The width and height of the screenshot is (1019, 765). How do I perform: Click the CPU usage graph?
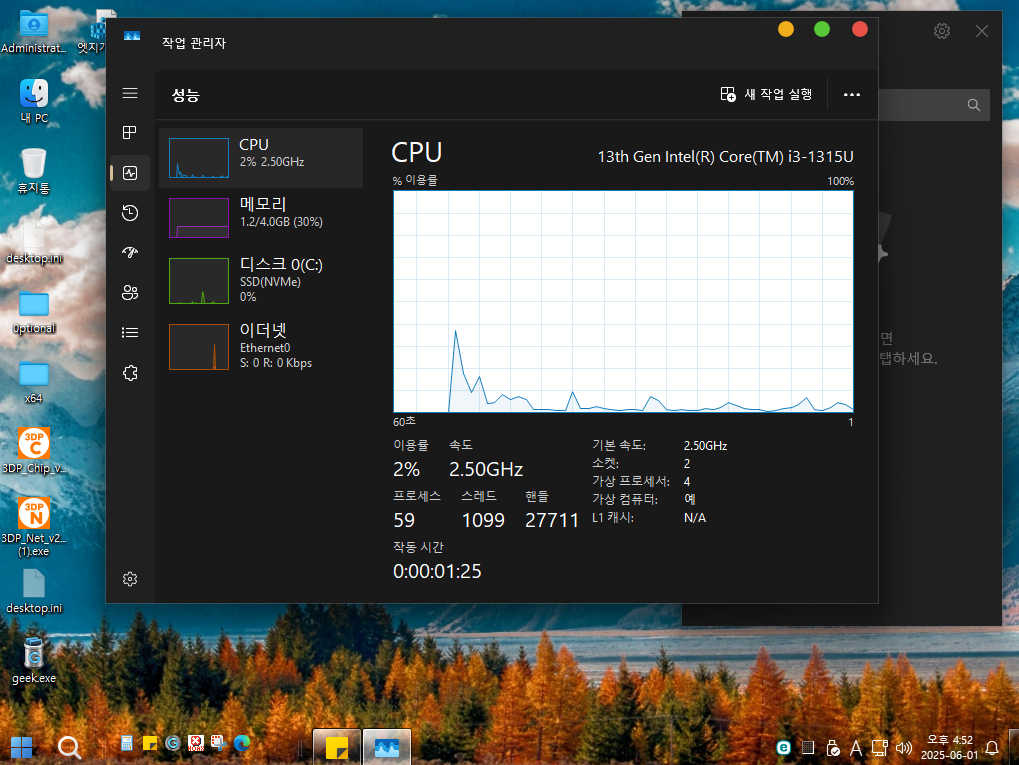623,301
